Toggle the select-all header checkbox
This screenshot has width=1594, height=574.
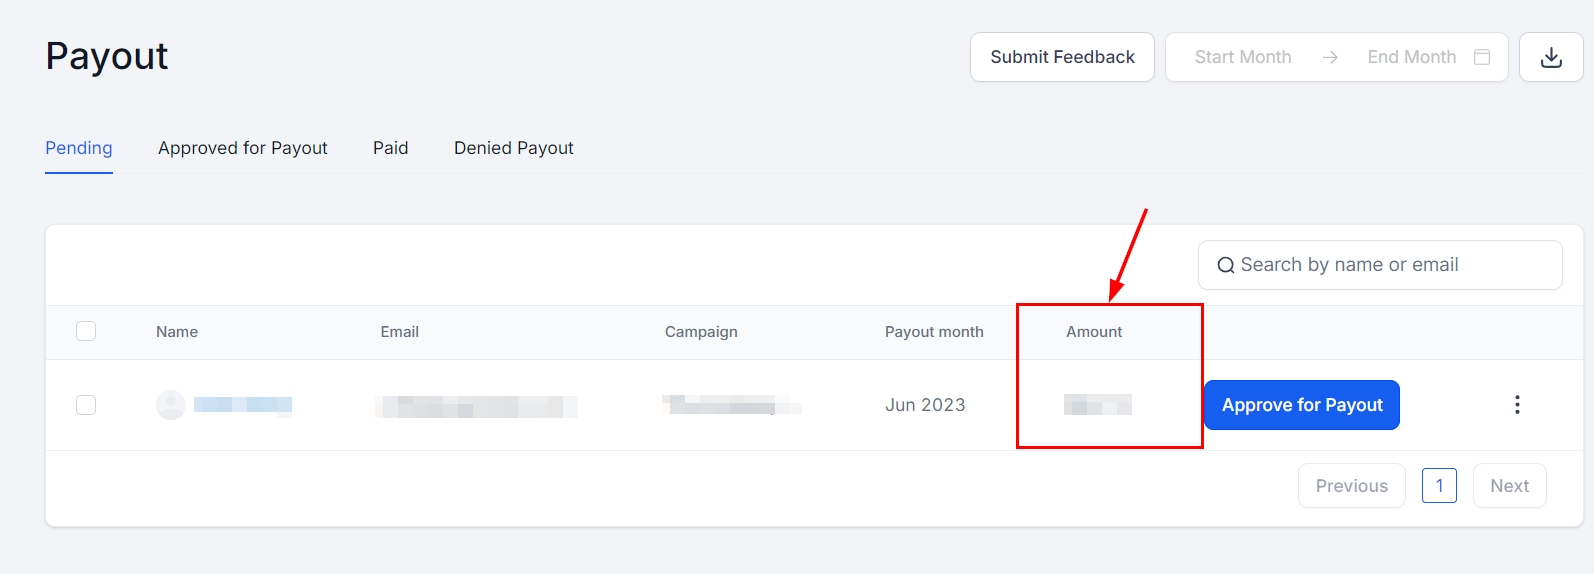(86, 331)
